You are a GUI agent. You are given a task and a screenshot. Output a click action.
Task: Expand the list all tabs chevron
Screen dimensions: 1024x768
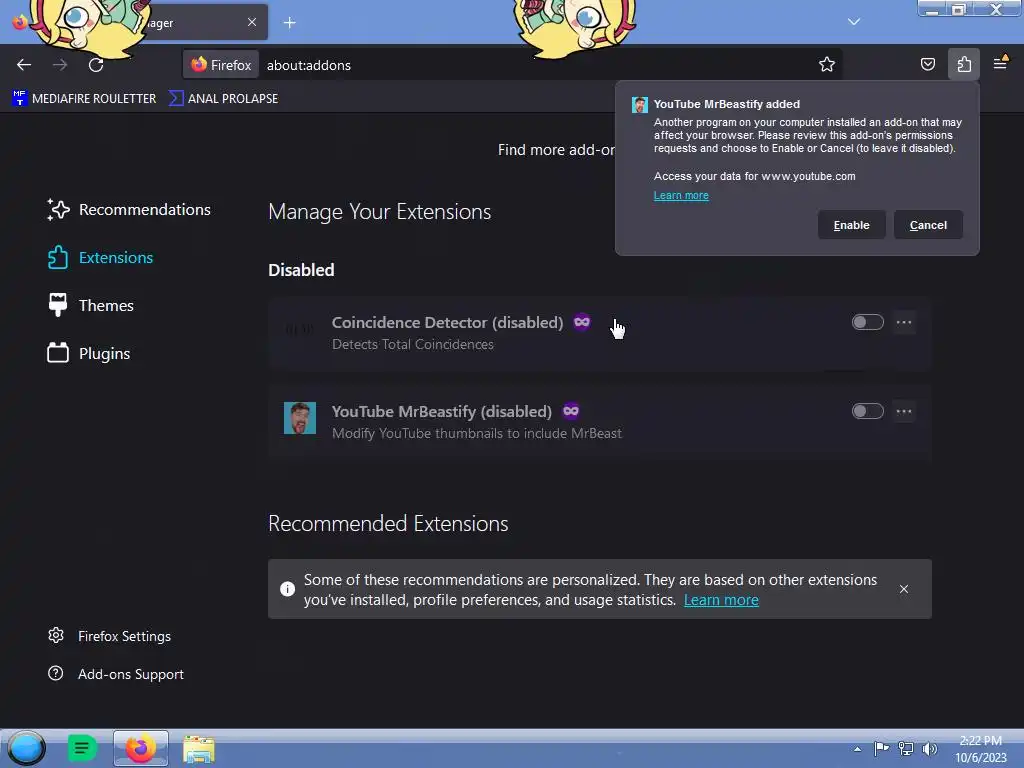pyautogui.click(x=854, y=22)
